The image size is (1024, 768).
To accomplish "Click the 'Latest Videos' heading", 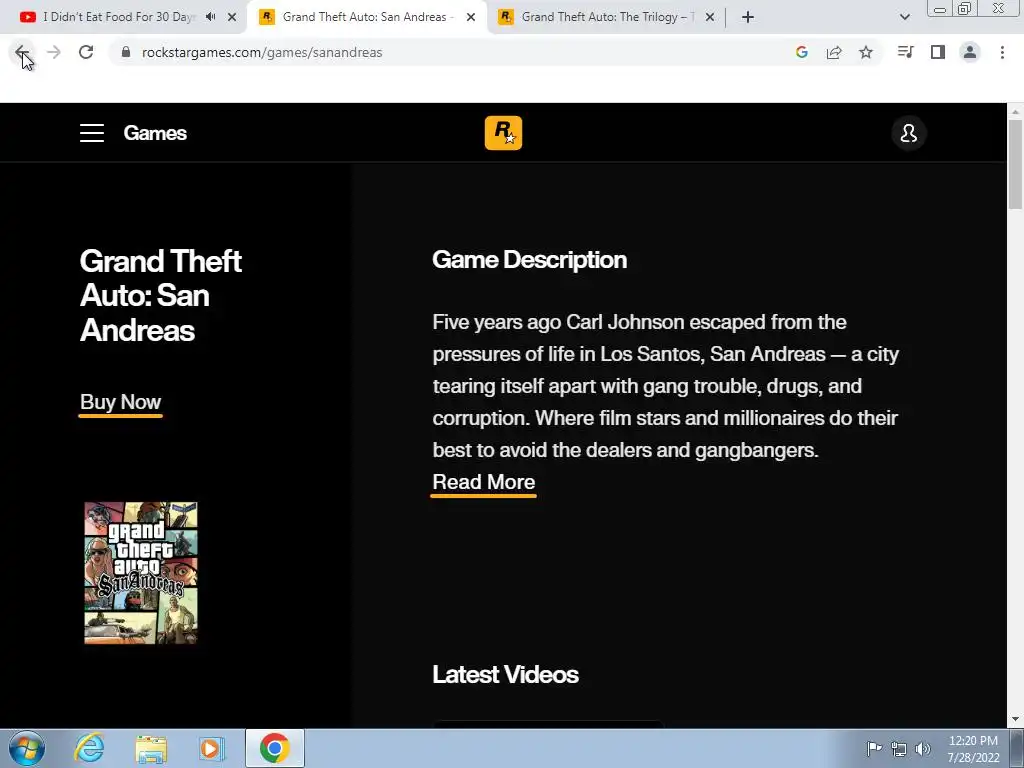I will [505, 675].
